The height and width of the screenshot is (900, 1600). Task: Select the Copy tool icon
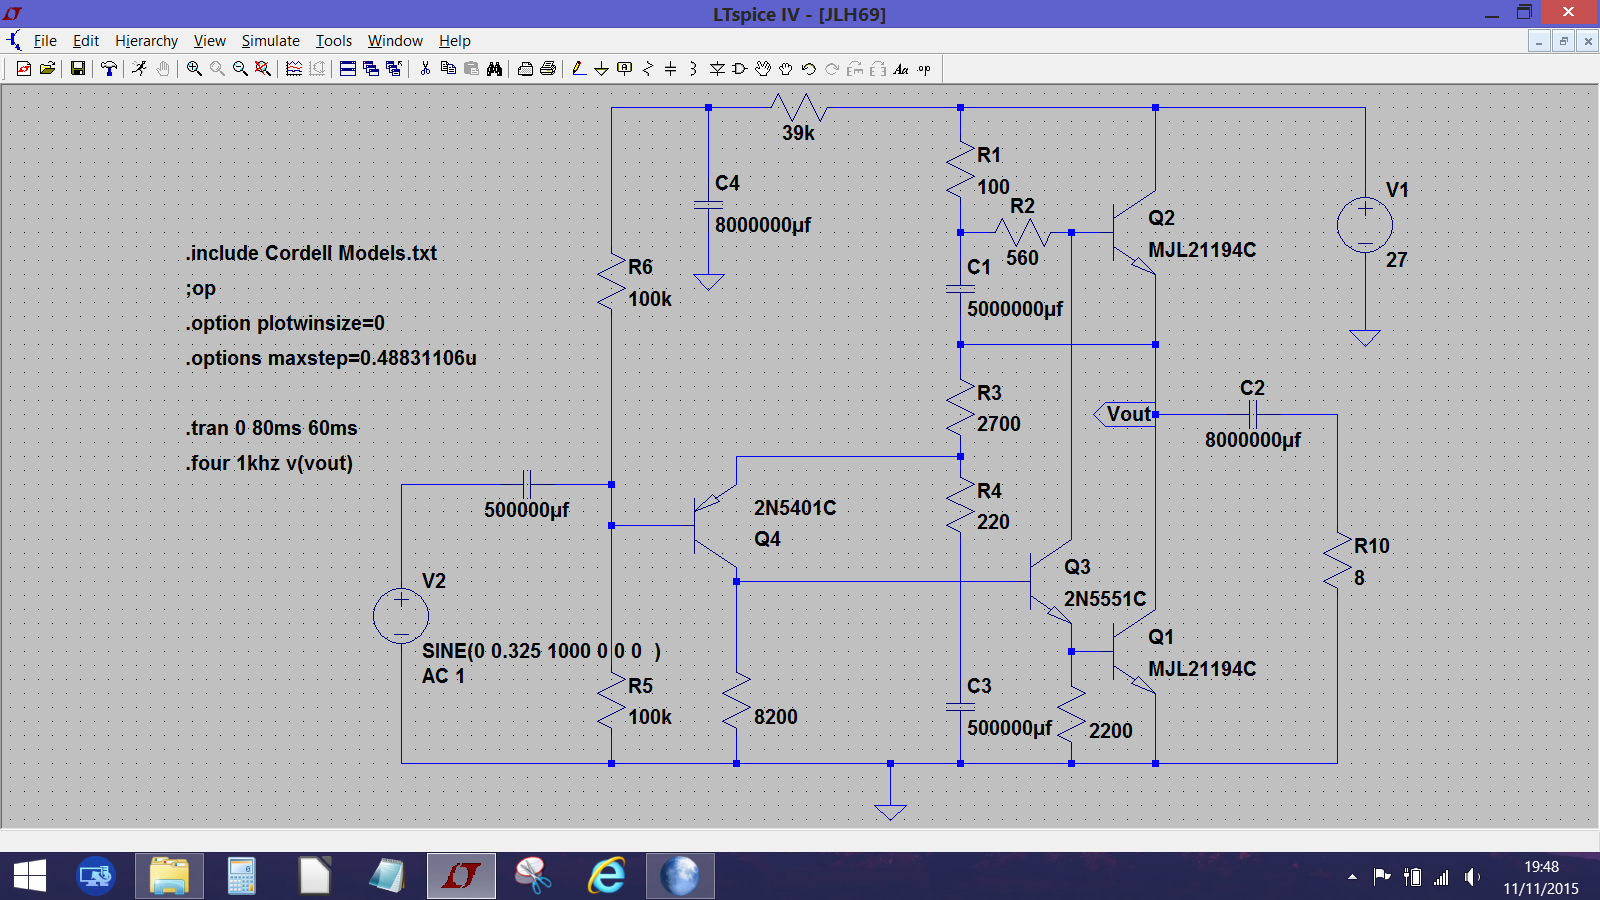tap(448, 69)
